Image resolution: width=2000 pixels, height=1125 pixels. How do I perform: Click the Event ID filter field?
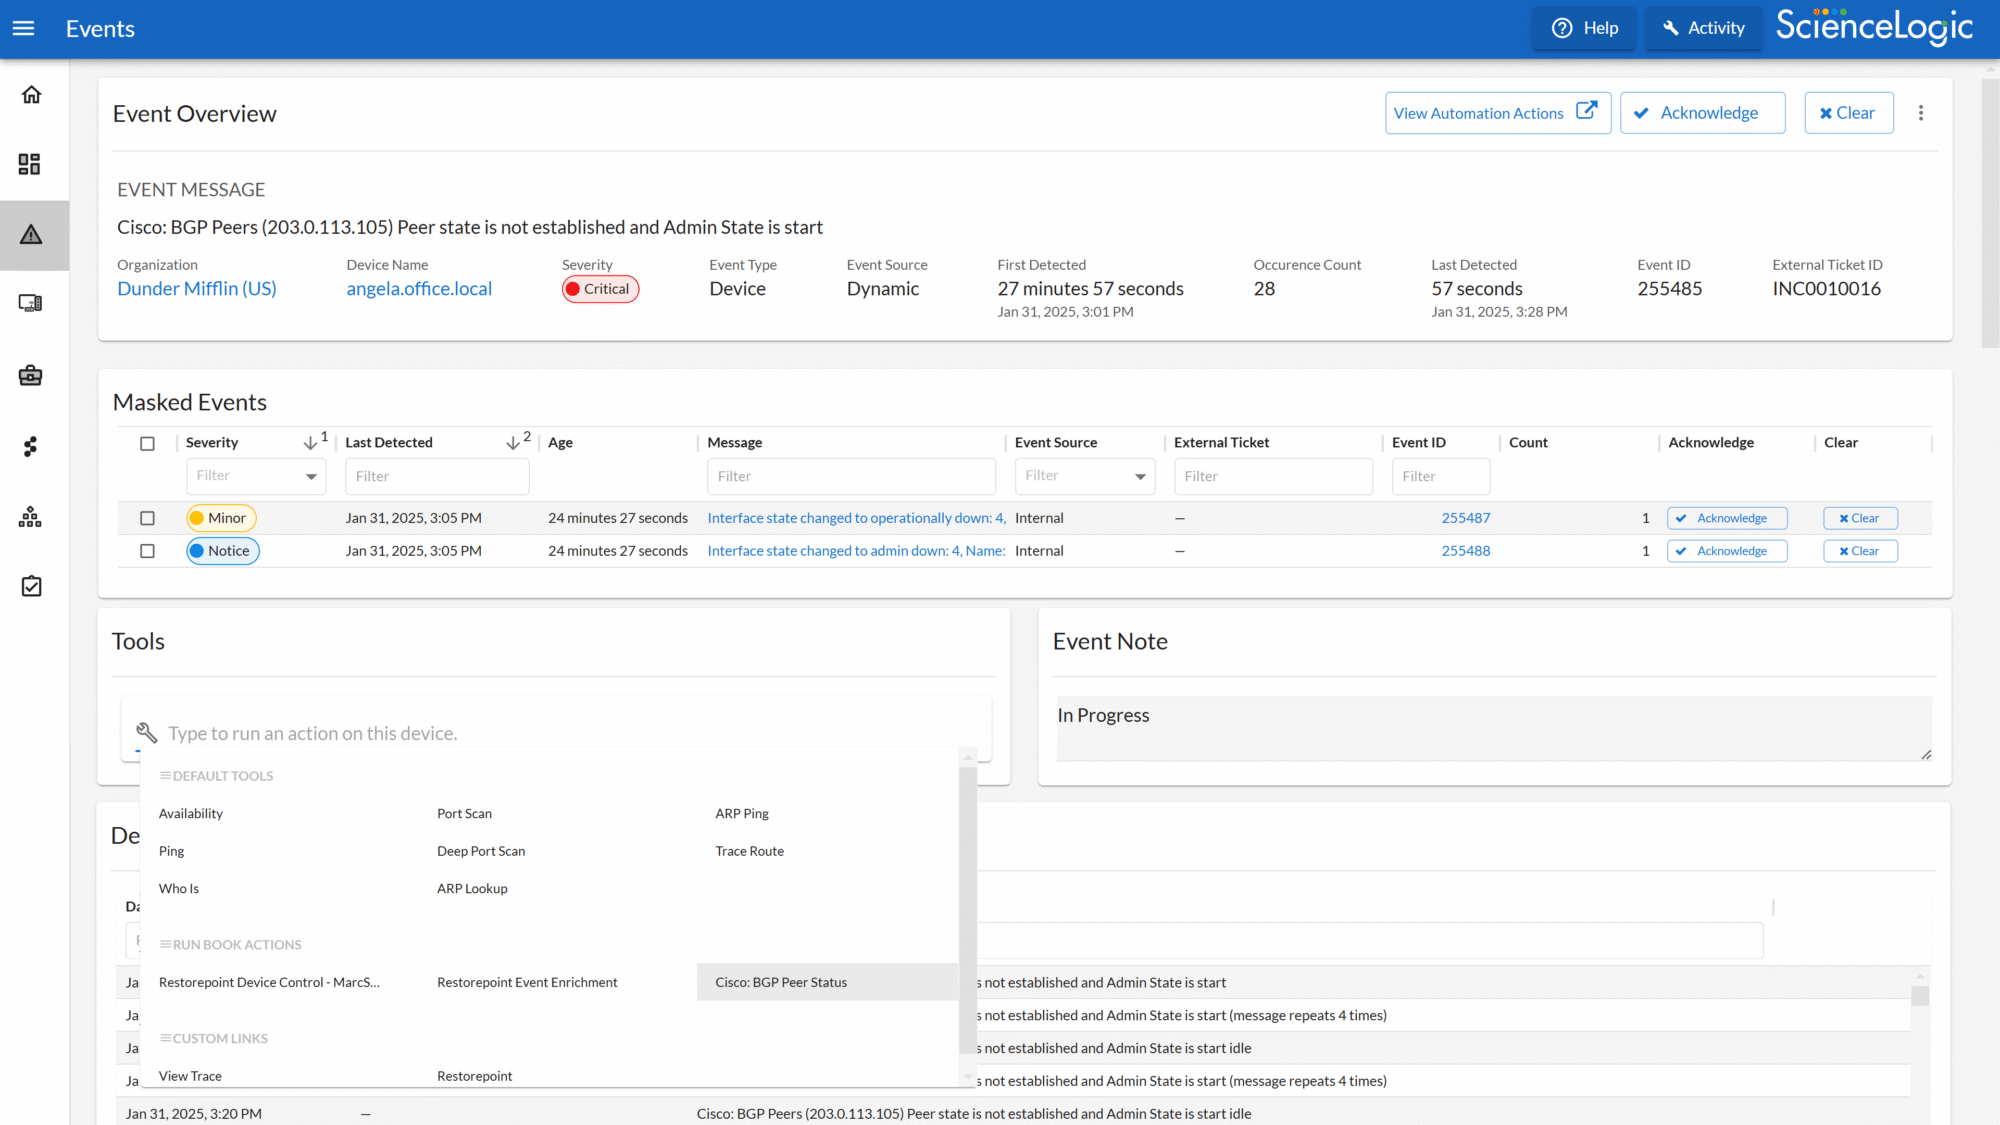(1441, 476)
